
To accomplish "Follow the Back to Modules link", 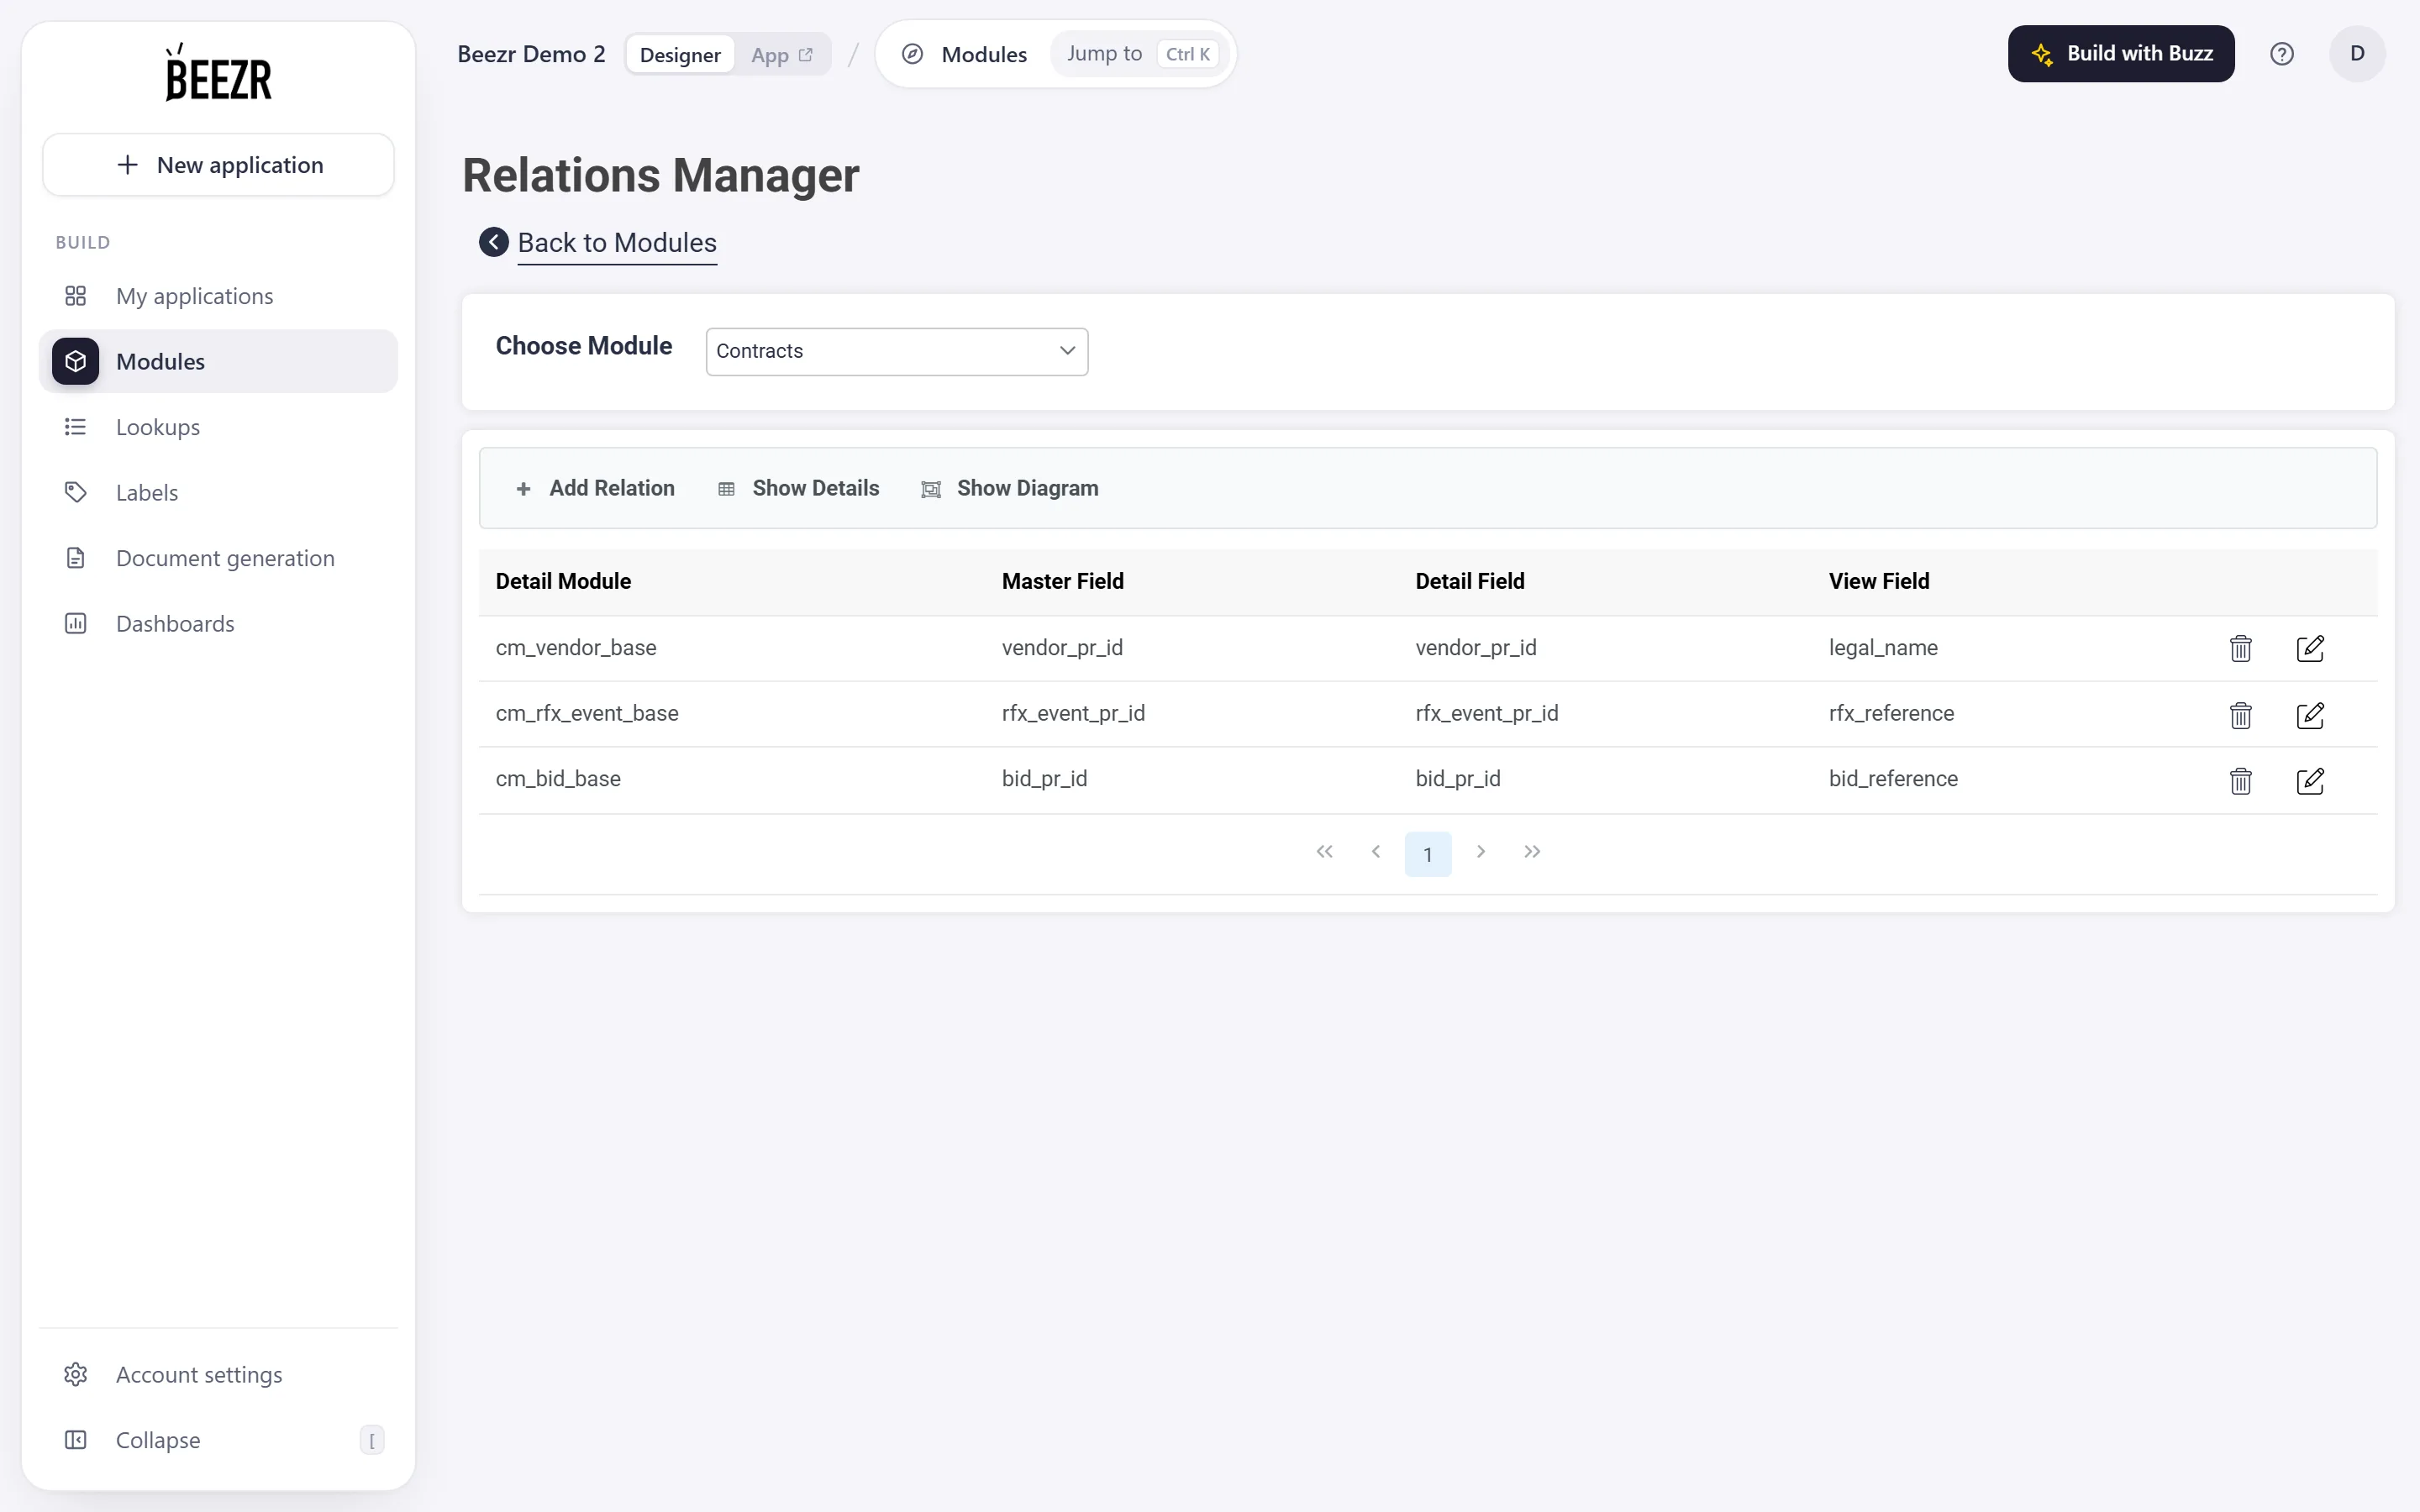I will (x=617, y=243).
